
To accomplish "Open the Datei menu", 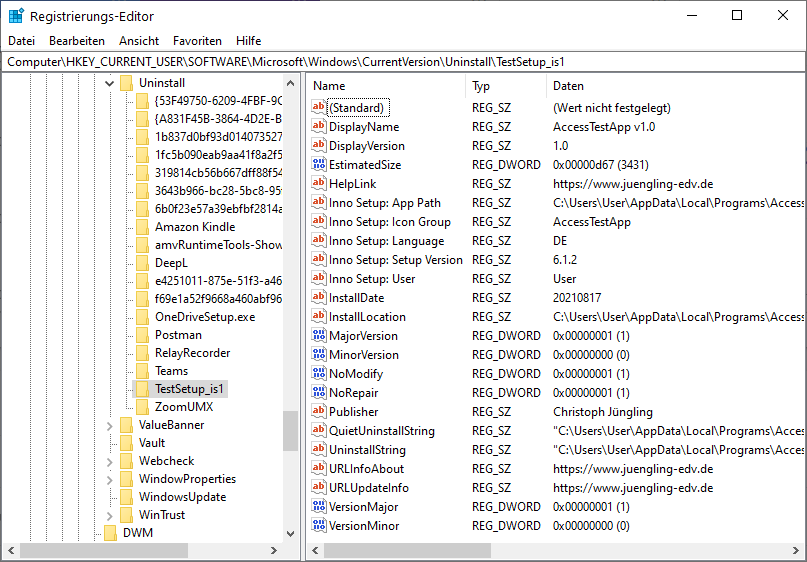I will pyautogui.click(x=22, y=41).
